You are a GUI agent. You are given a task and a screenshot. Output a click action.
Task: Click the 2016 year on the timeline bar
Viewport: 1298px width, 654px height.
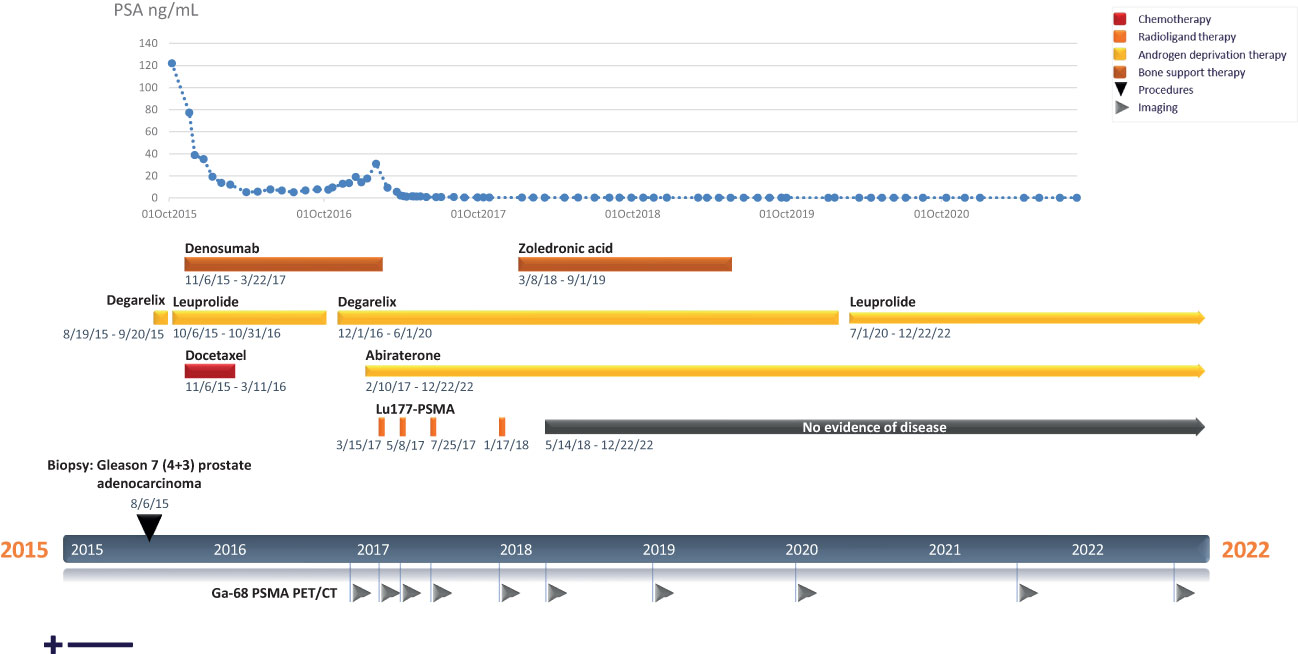[x=230, y=549]
